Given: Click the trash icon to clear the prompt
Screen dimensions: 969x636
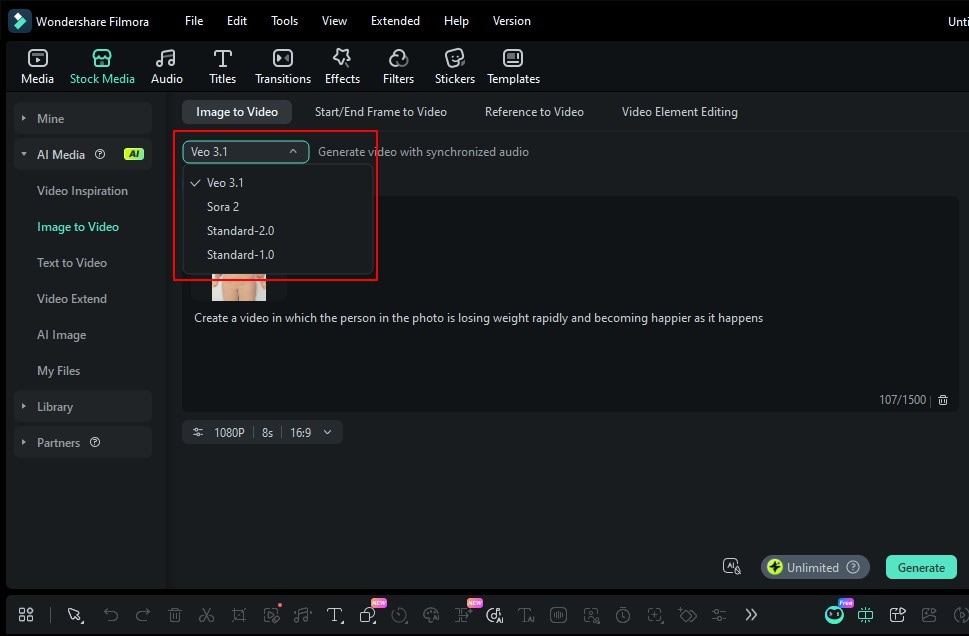Looking at the screenshot, I should (942, 399).
